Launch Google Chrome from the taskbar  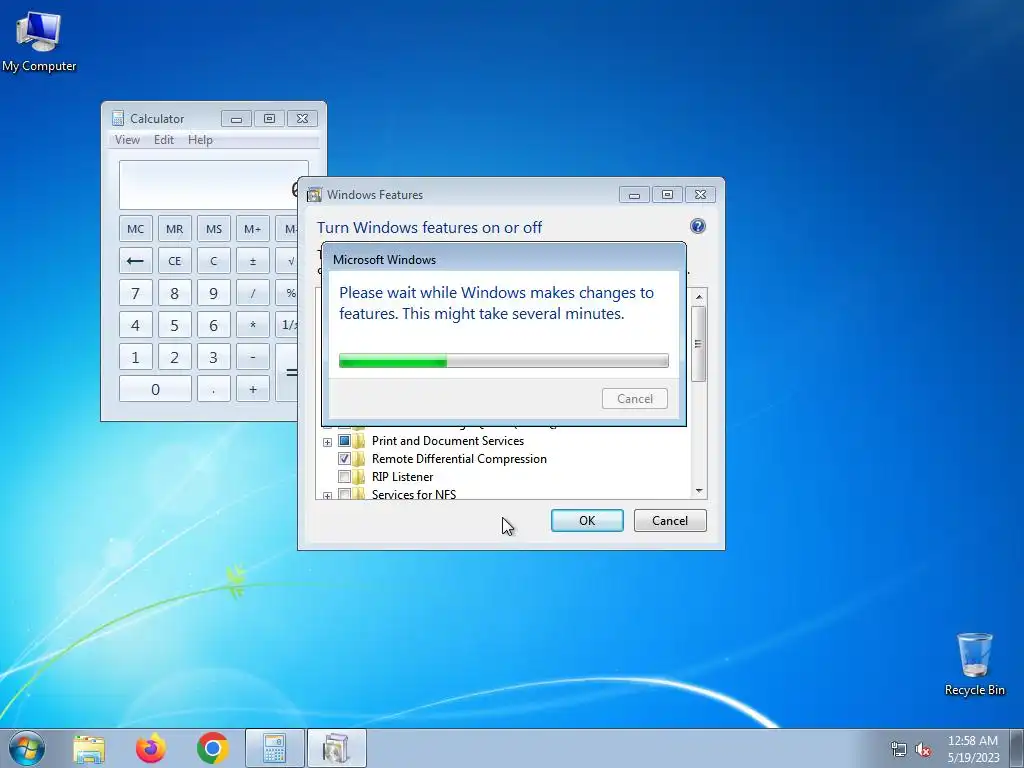point(212,748)
